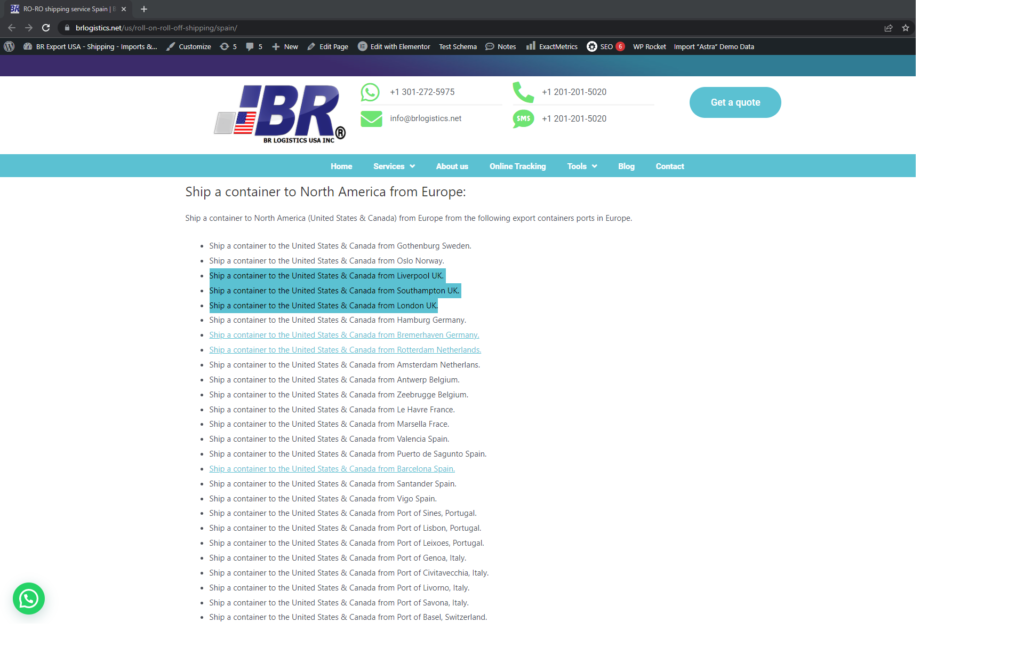
Task: Click the green envelope email icon
Action: [371, 118]
